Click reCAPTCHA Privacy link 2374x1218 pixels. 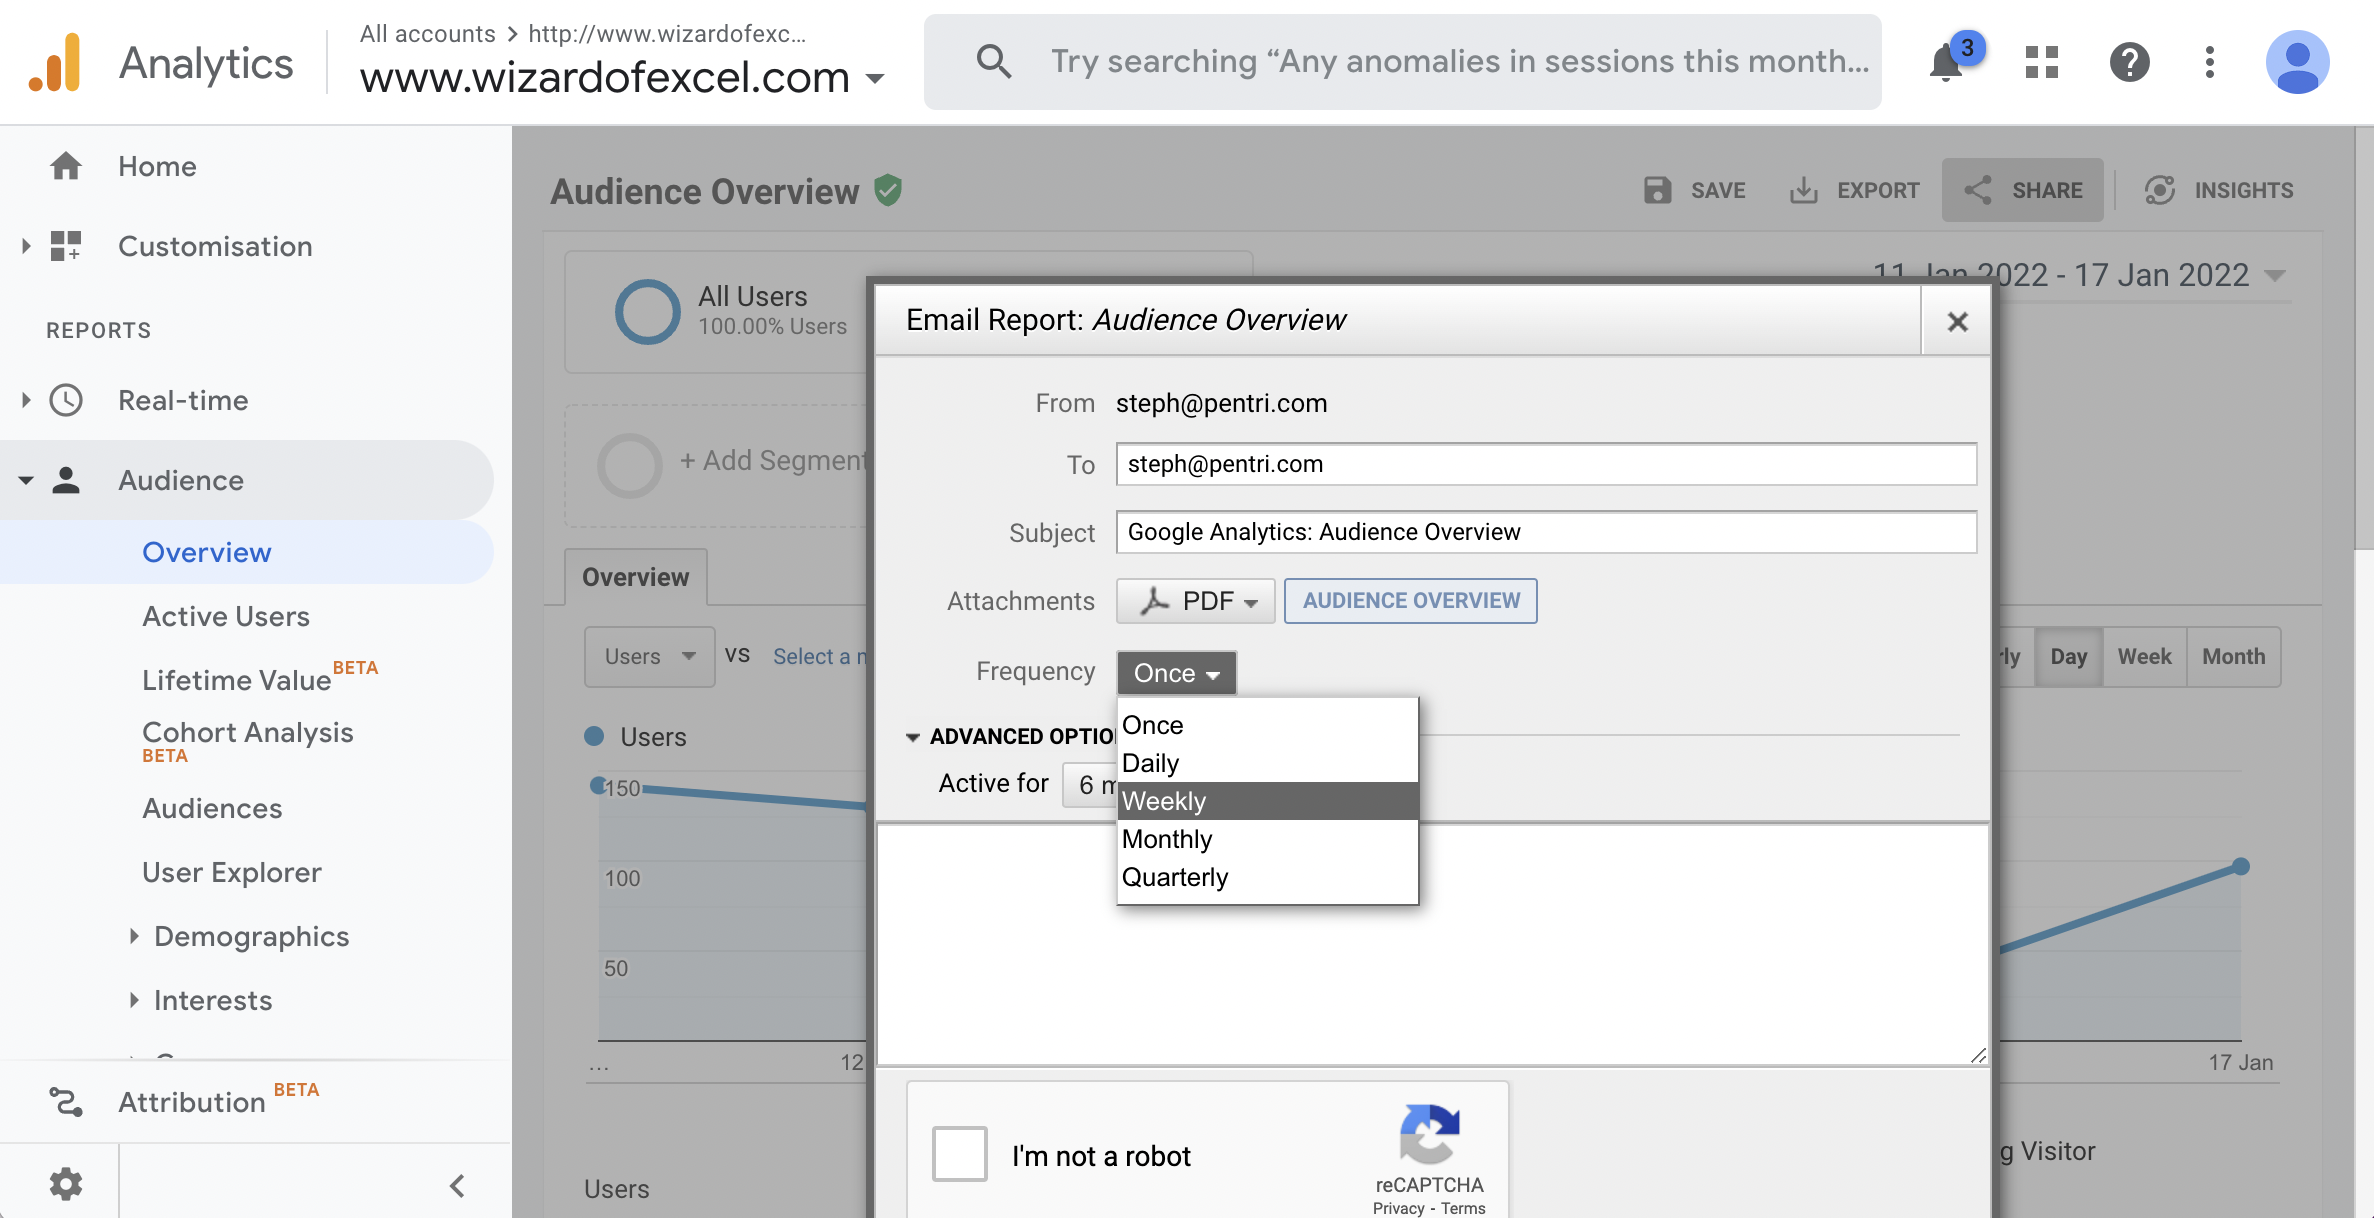(1398, 1208)
